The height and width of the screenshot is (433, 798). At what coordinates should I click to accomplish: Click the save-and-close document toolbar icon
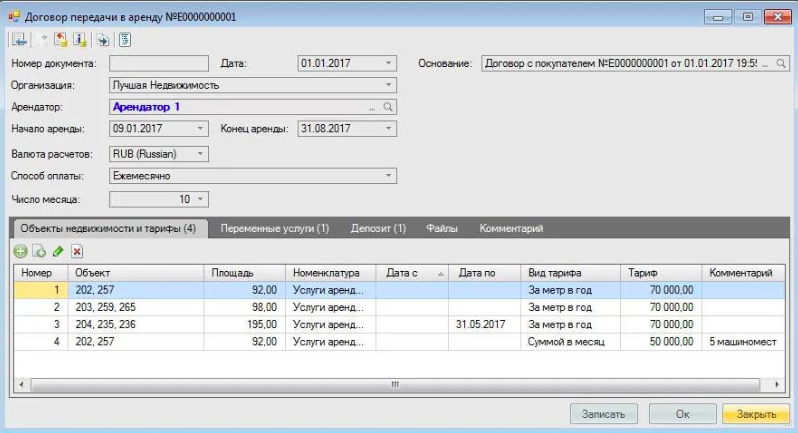[19, 40]
